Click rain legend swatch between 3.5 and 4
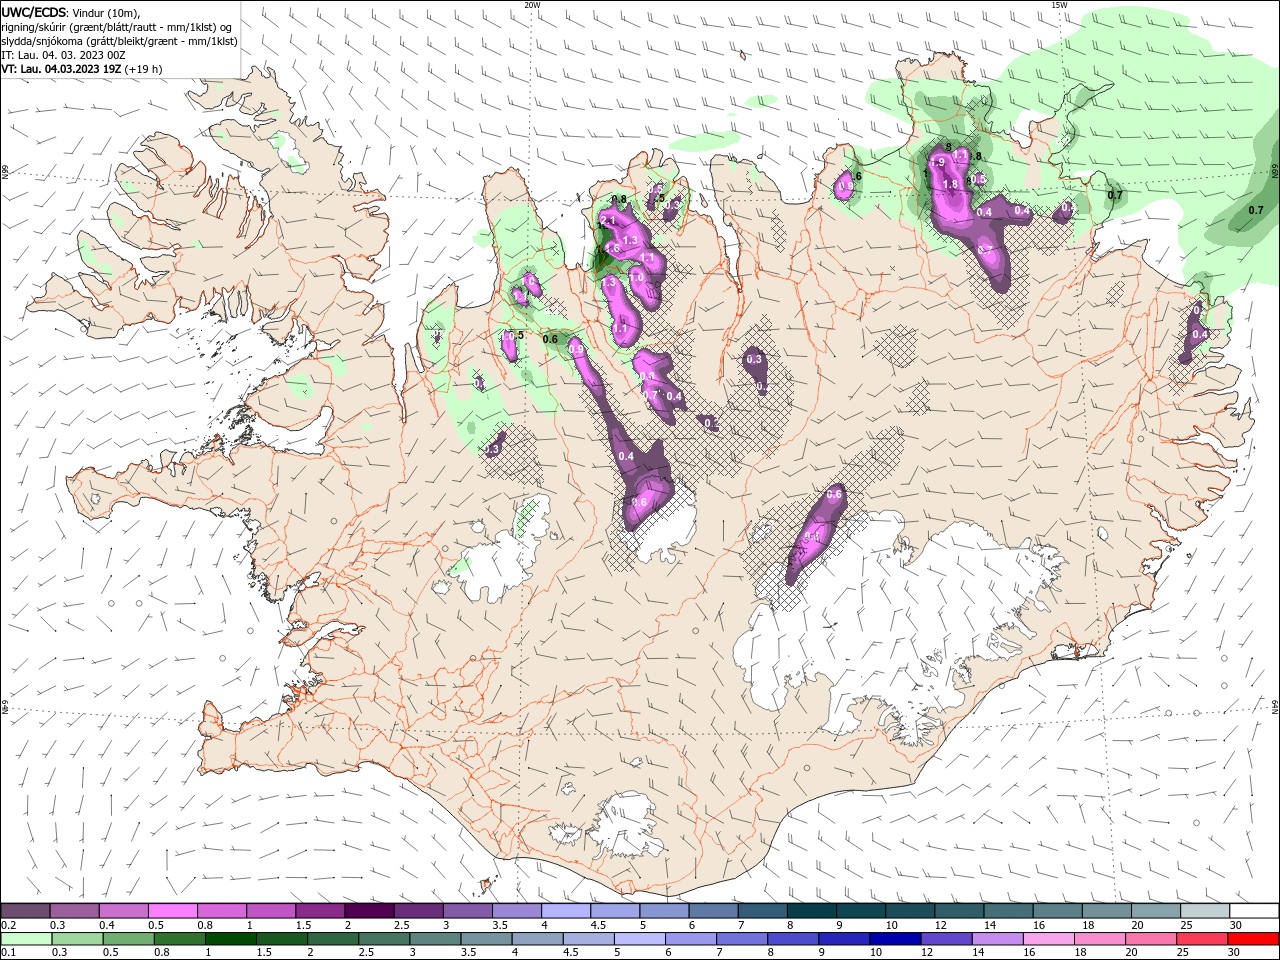The width and height of the screenshot is (1280, 960). click(x=486, y=939)
